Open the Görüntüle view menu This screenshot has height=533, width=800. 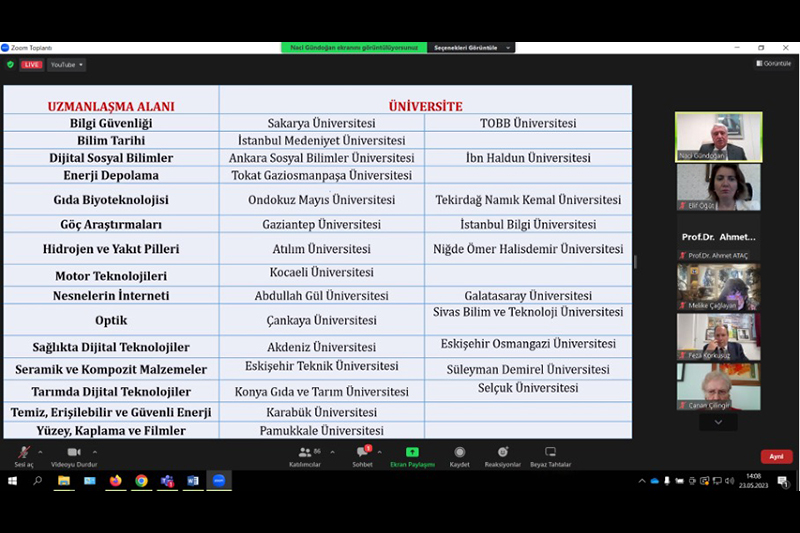click(x=773, y=63)
